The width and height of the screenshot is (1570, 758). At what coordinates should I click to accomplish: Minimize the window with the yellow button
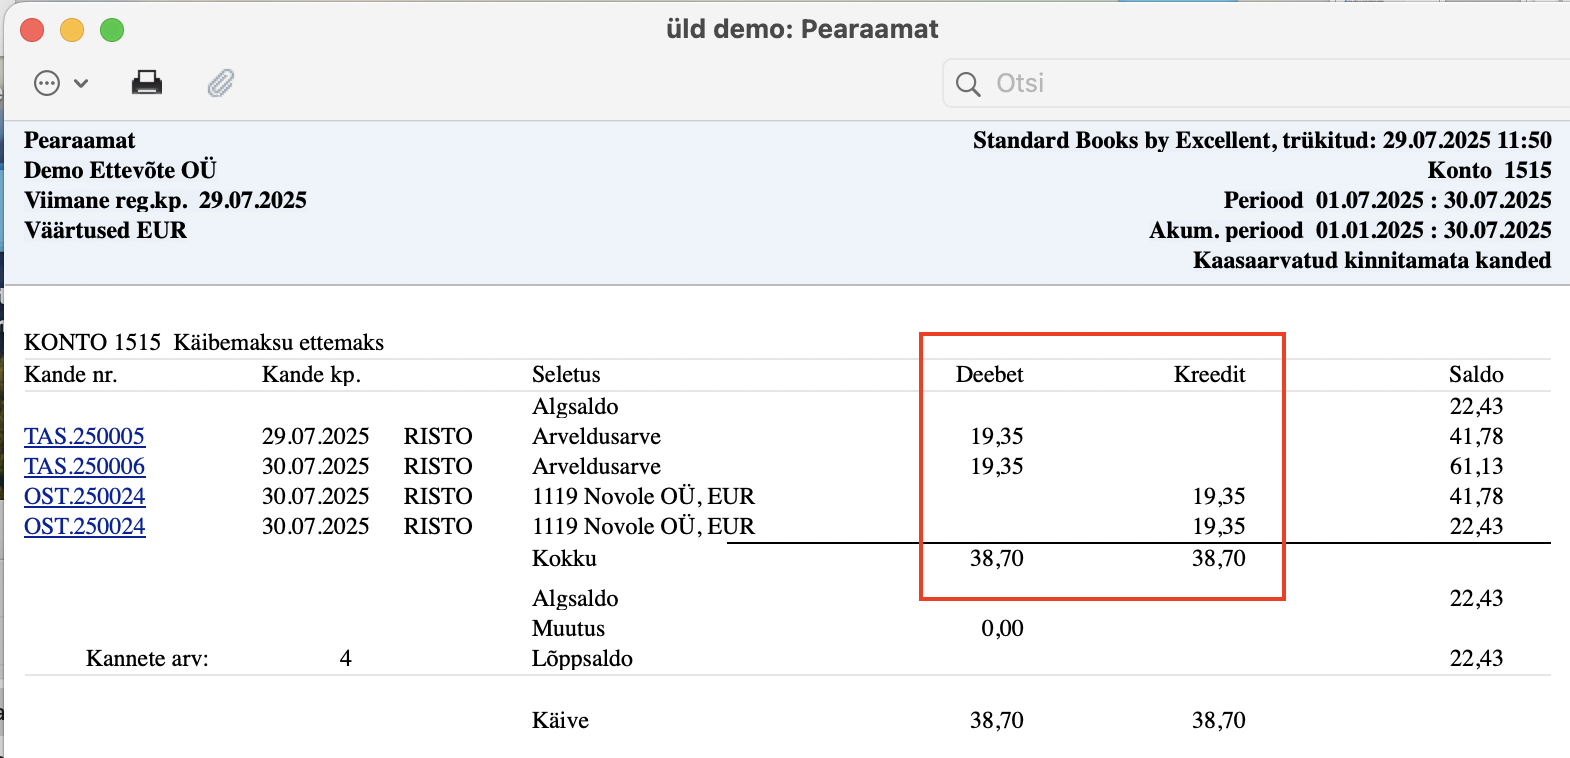(x=72, y=30)
